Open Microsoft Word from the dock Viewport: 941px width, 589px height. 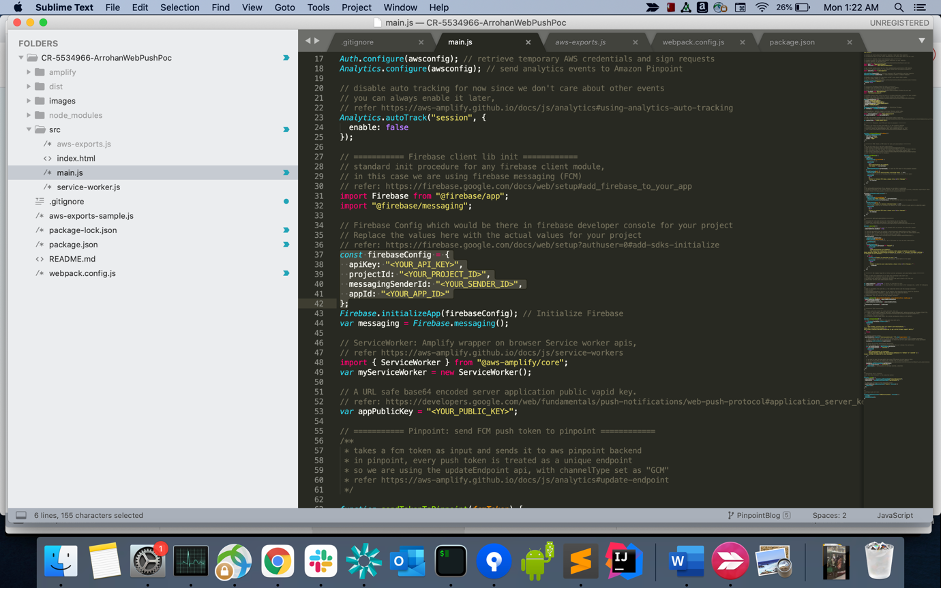[x=686, y=562]
